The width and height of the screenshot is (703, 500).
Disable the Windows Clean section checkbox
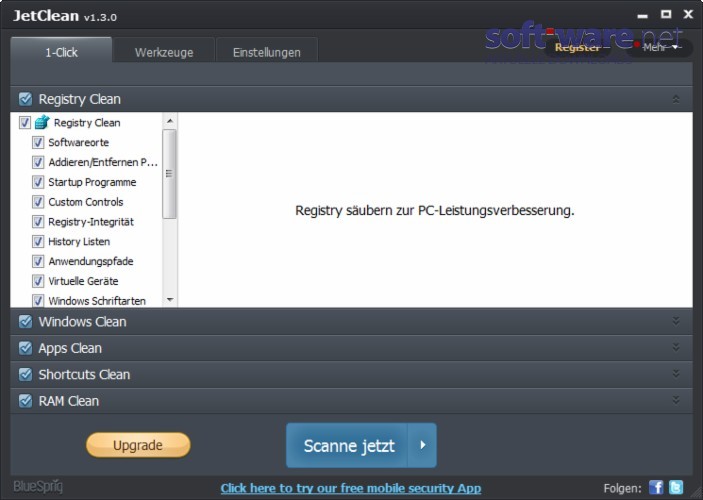(x=26, y=322)
